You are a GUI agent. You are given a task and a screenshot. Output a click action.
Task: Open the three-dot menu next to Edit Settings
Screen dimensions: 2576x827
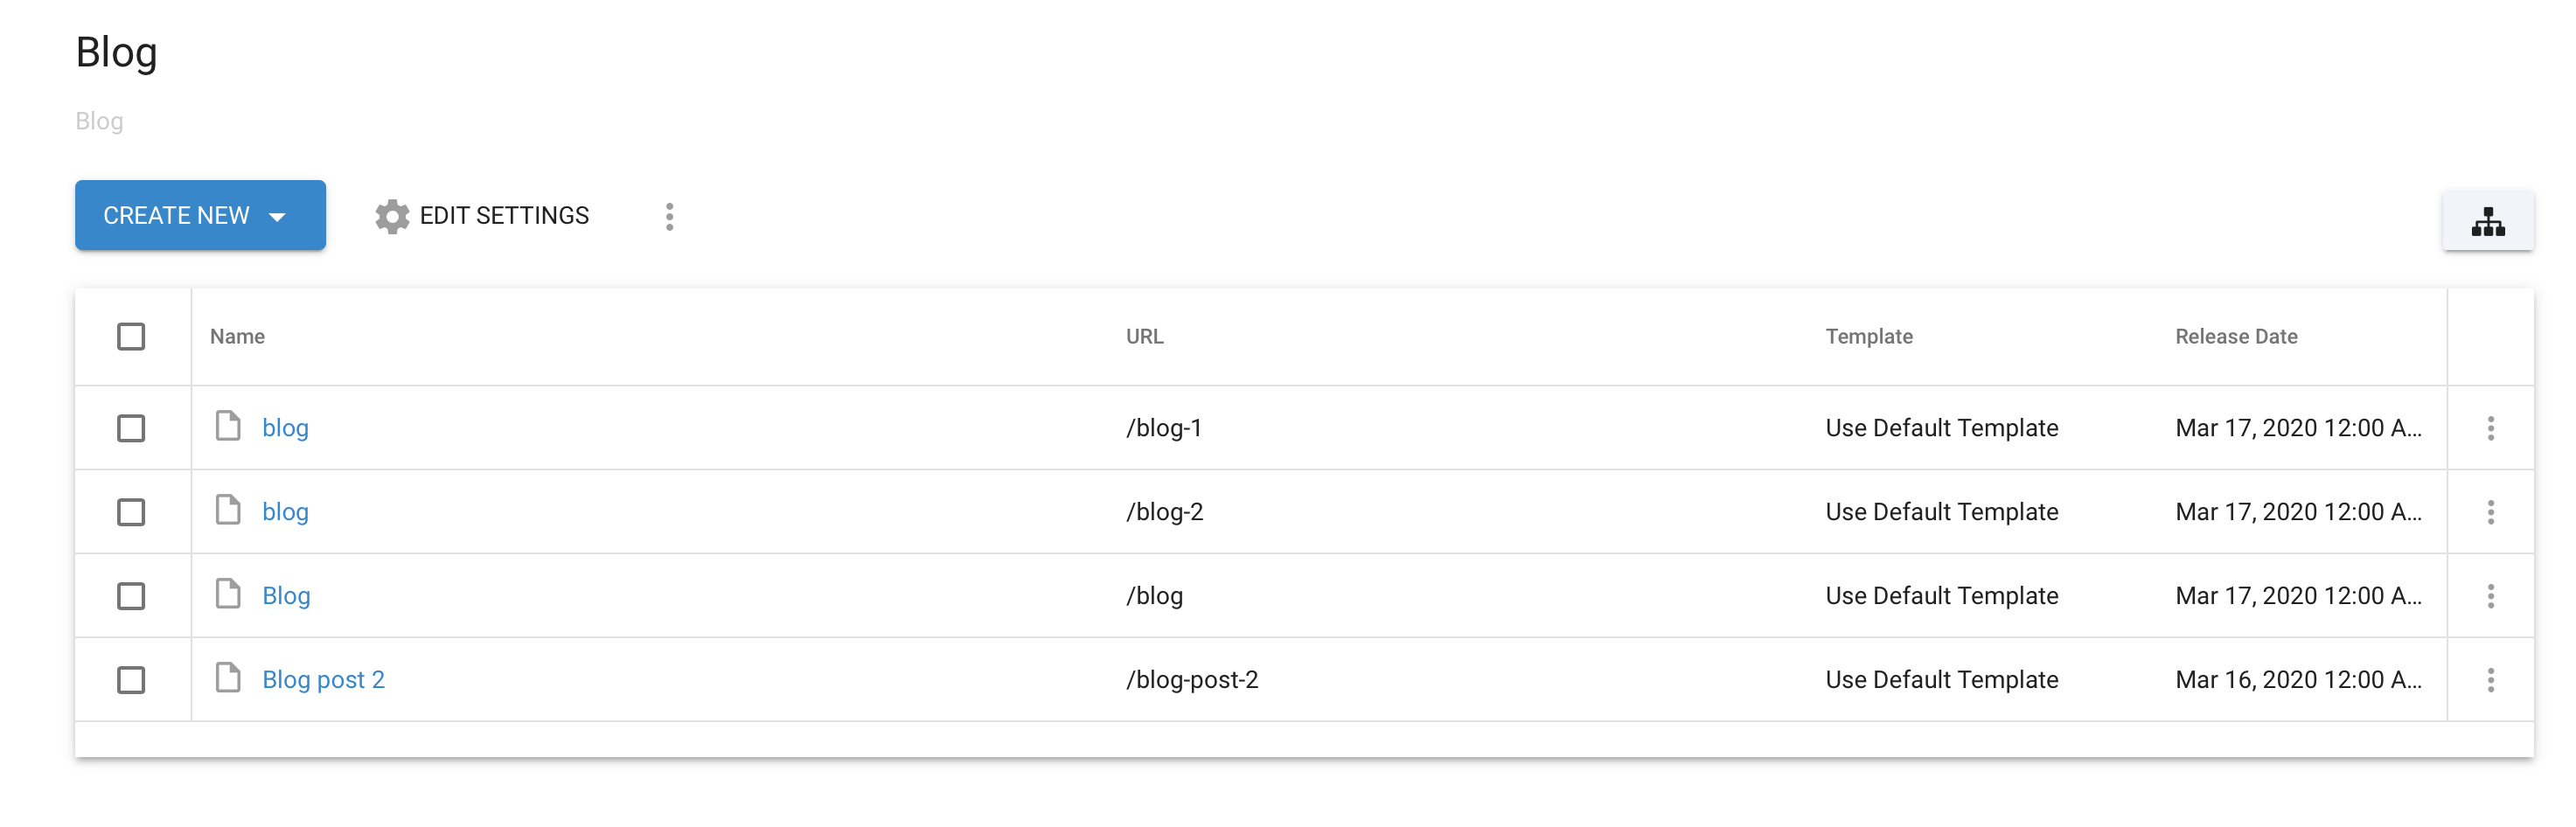[x=669, y=216]
